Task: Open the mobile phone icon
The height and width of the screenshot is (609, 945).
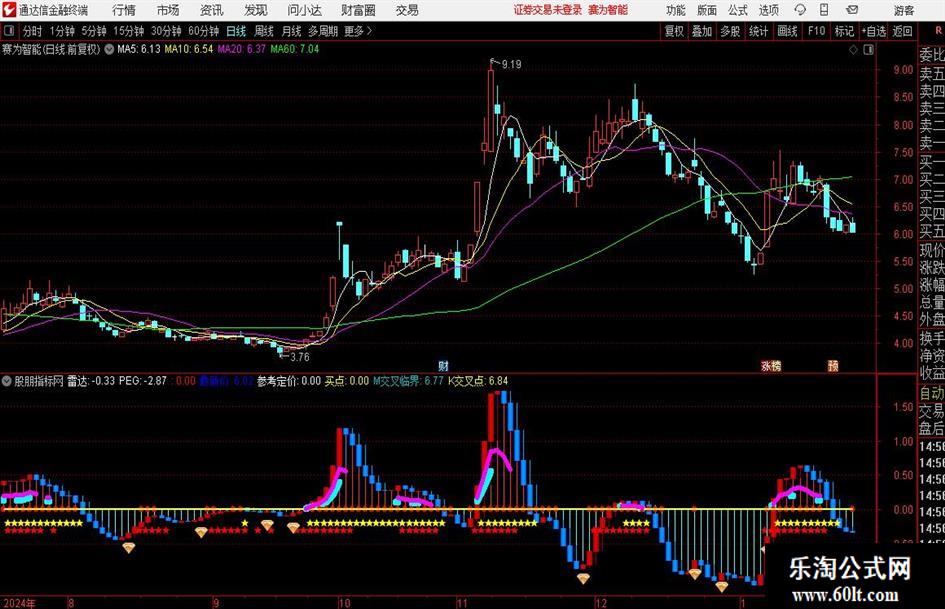Action: 824,10
